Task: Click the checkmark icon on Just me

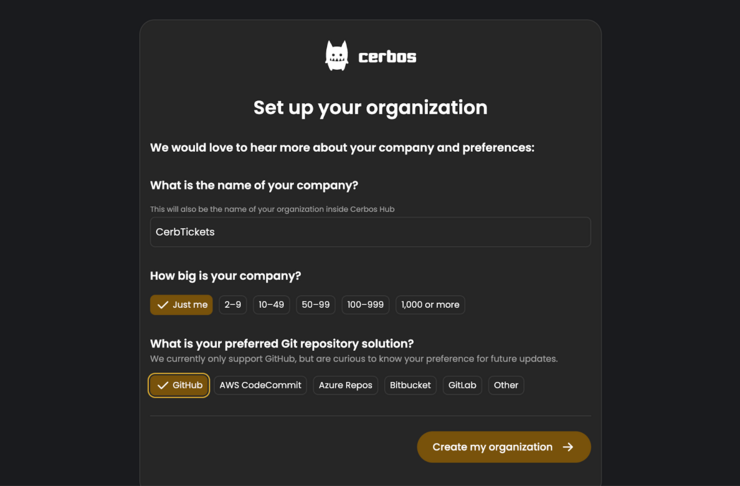Action: 163,305
